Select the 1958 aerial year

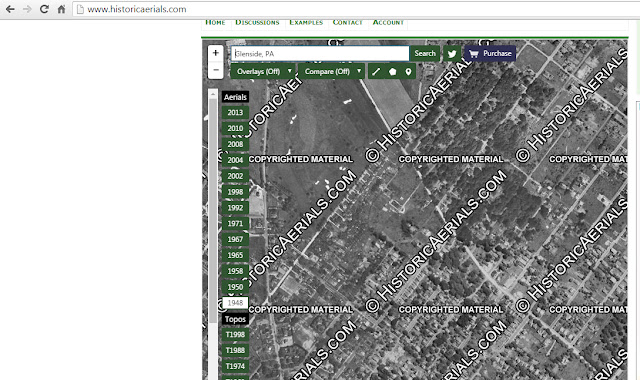(235, 271)
